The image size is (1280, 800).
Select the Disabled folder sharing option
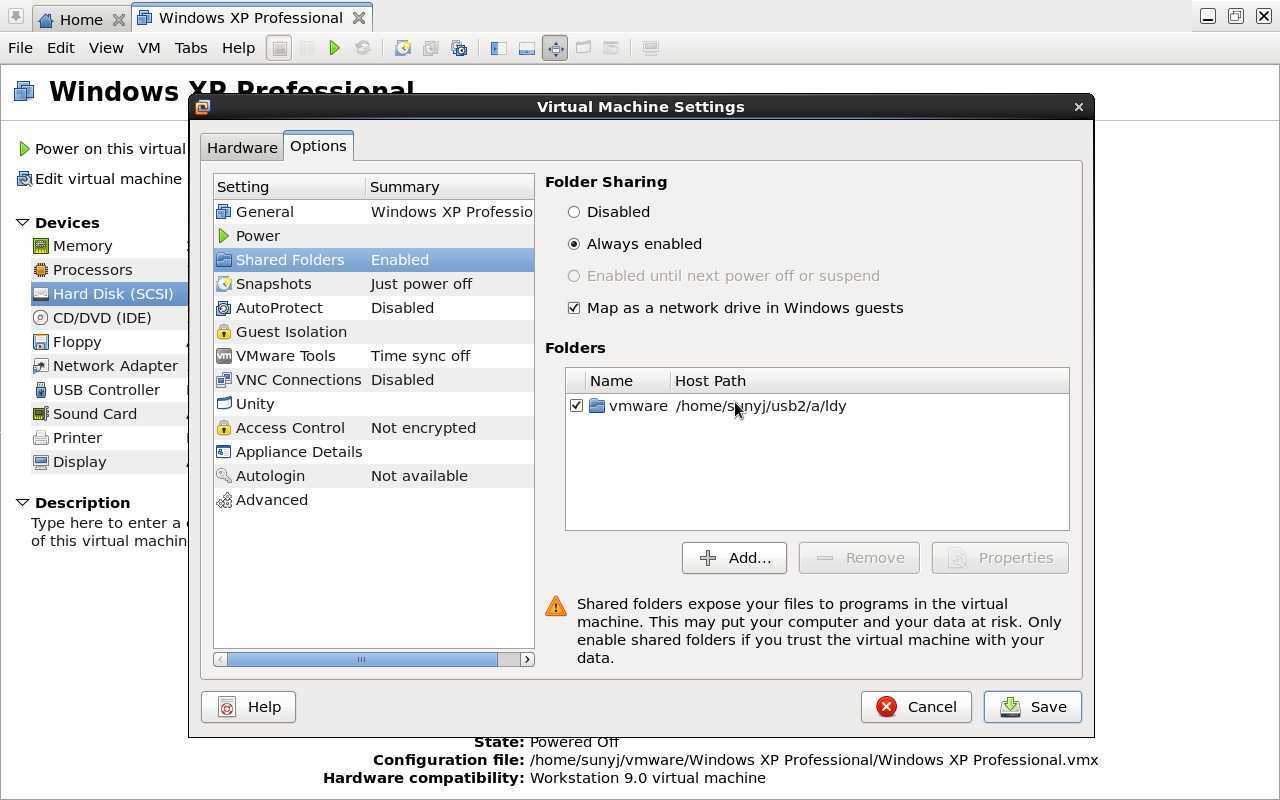coord(574,212)
